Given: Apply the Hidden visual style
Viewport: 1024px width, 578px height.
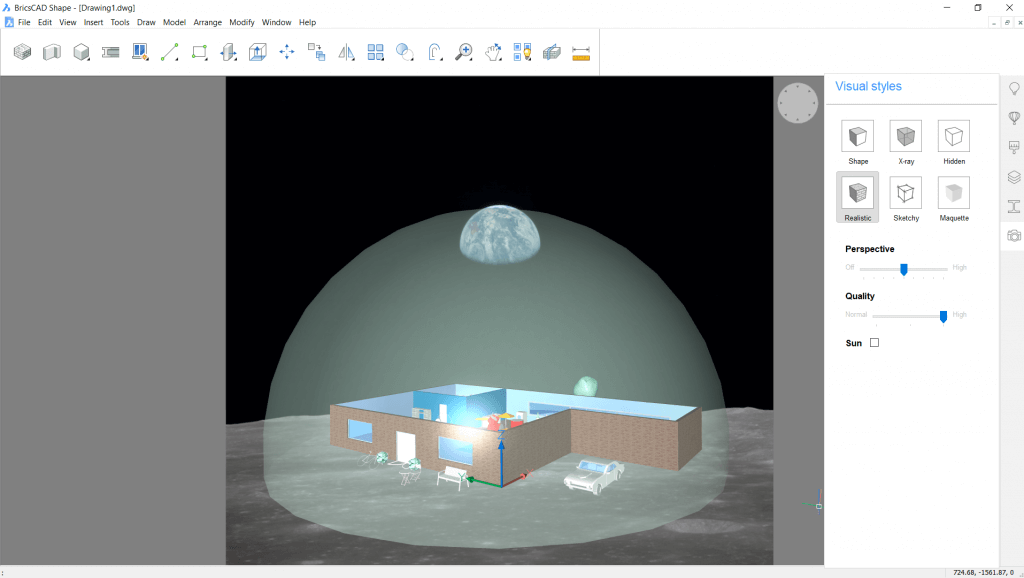Looking at the screenshot, I should pos(953,142).
